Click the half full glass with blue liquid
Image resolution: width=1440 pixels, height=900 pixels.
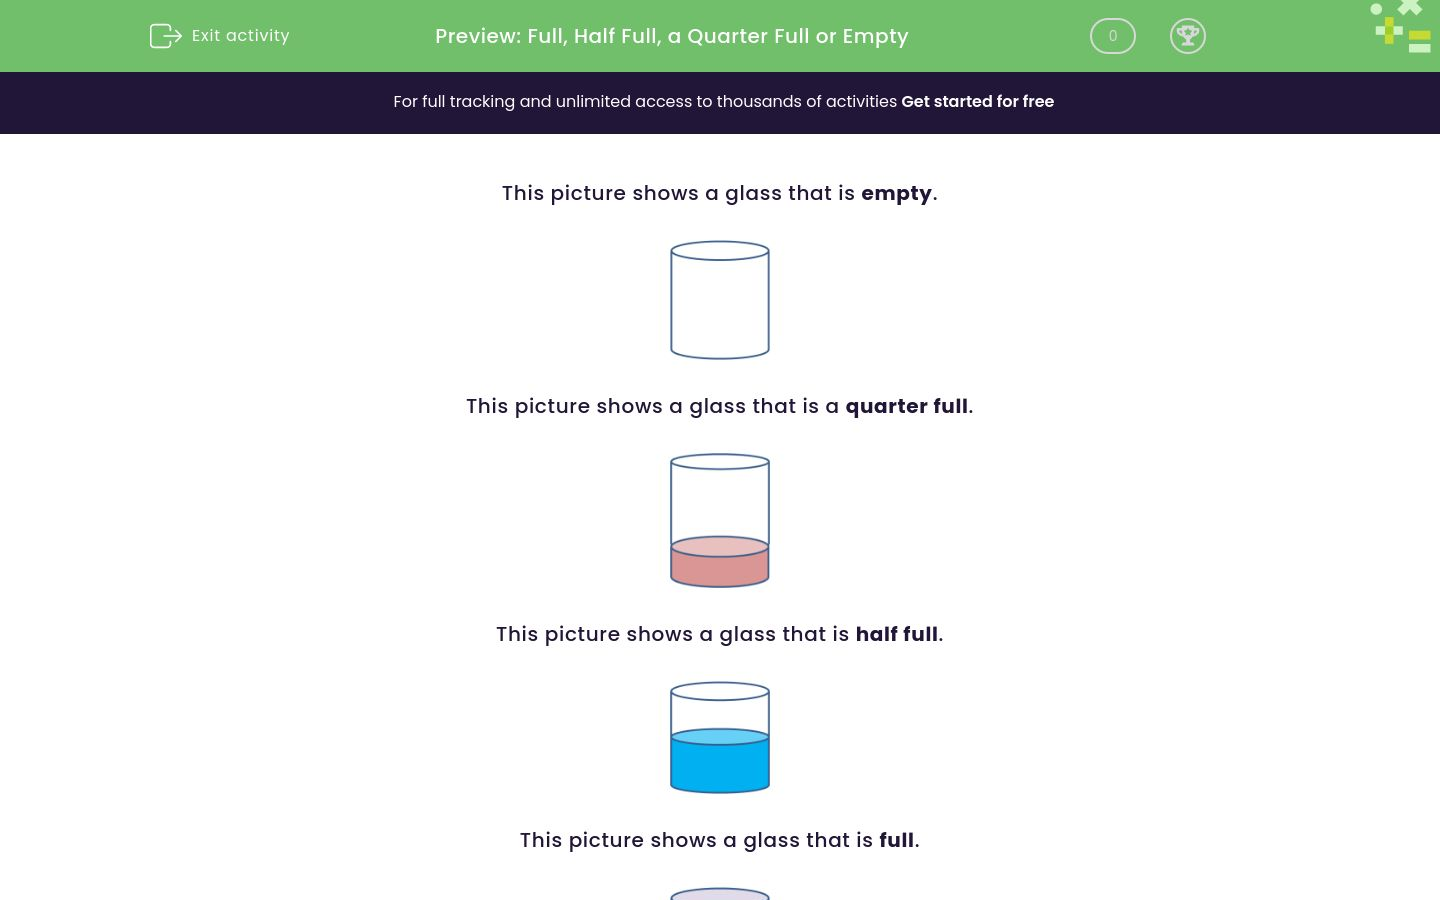720,737
